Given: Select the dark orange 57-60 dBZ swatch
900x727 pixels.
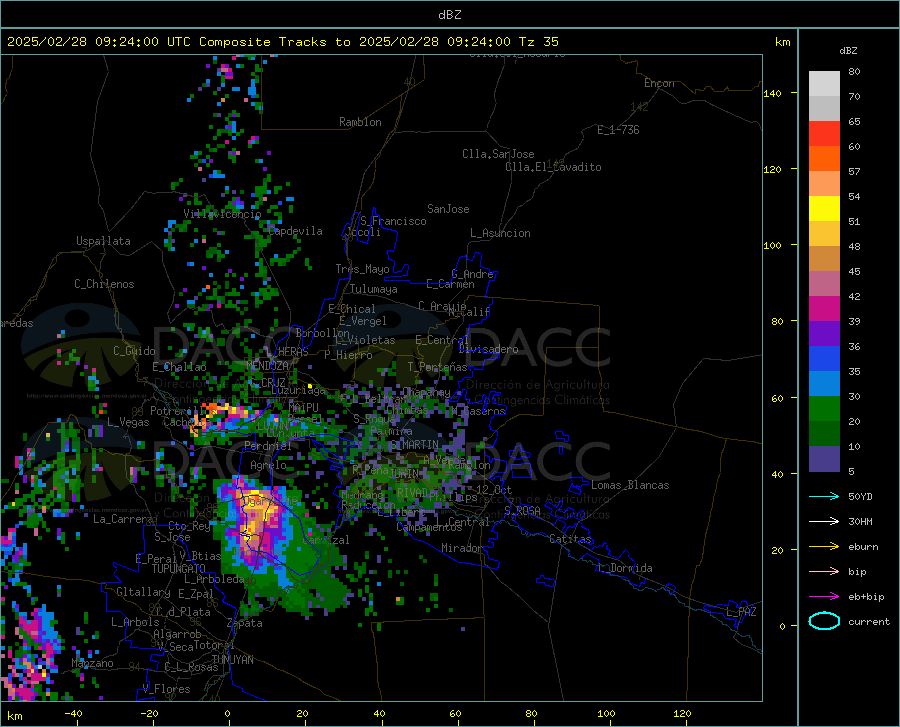Looking at the screenshot, I should point(824,159).
